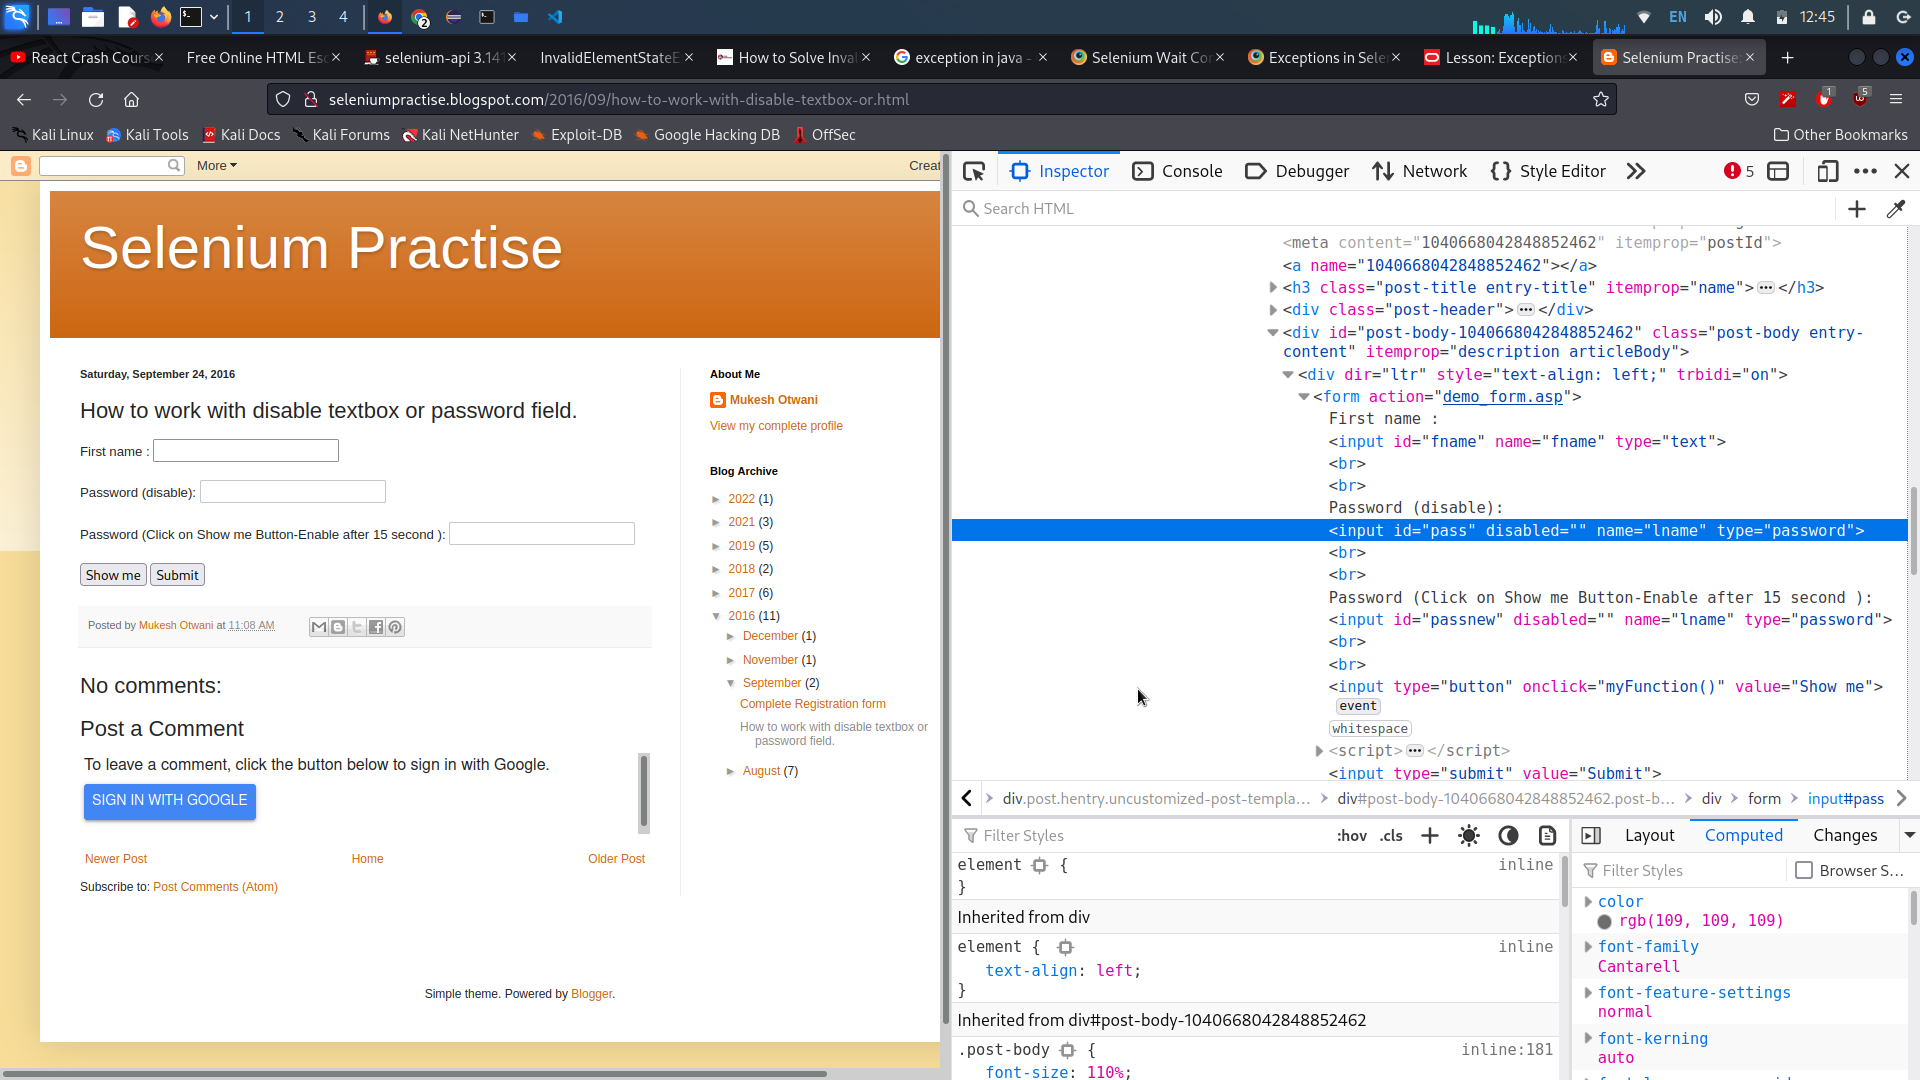Expand the 2022 blog archive entry
Screen dimensions: 1920x1080
[716, 499]
